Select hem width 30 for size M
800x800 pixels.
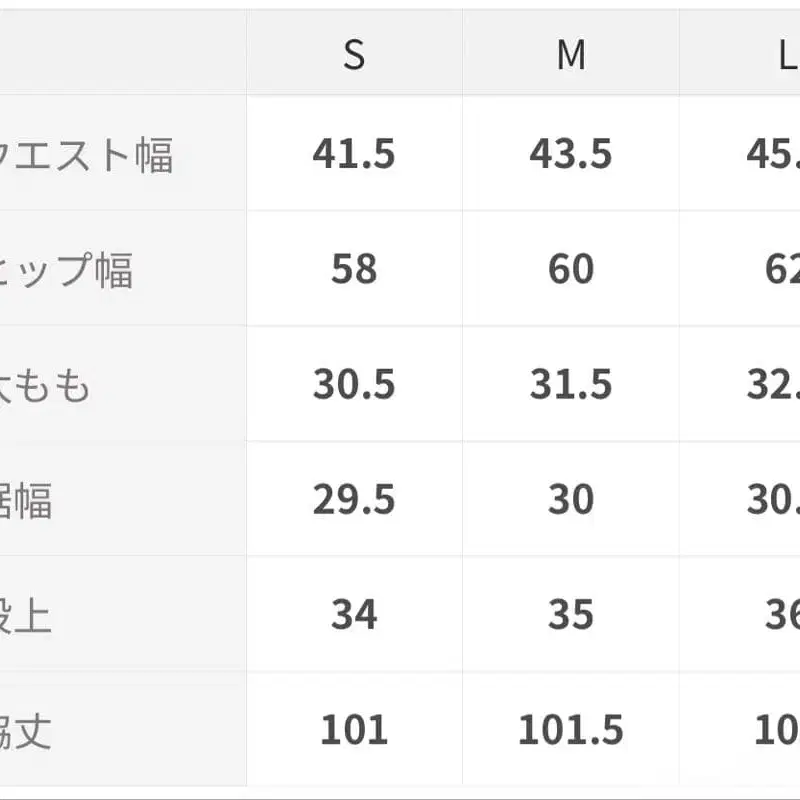571,500
